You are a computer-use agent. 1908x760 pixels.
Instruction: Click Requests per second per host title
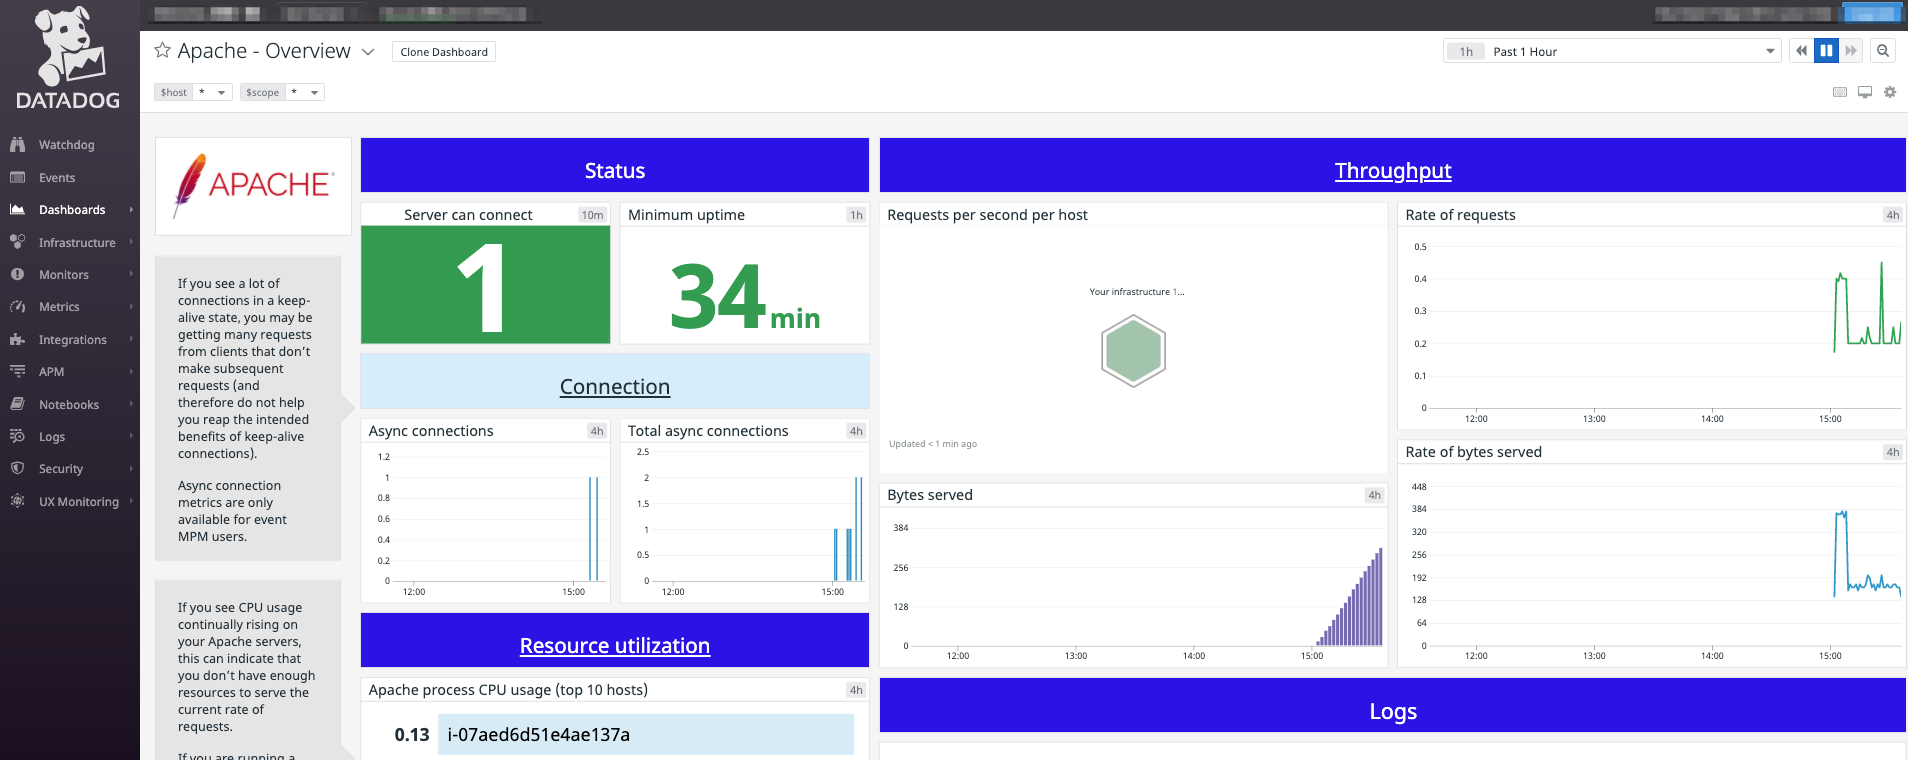click(x=987, y=215)
